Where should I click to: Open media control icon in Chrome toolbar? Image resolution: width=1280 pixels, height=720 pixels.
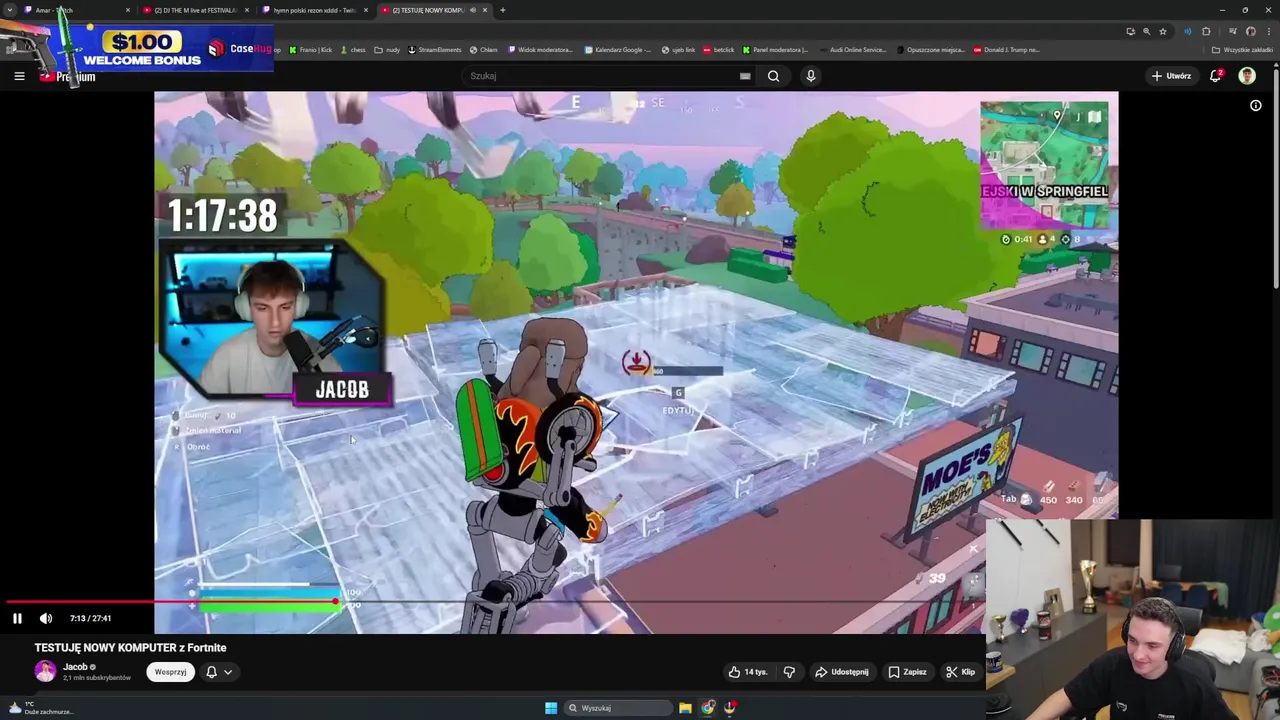click(1232, 31)
